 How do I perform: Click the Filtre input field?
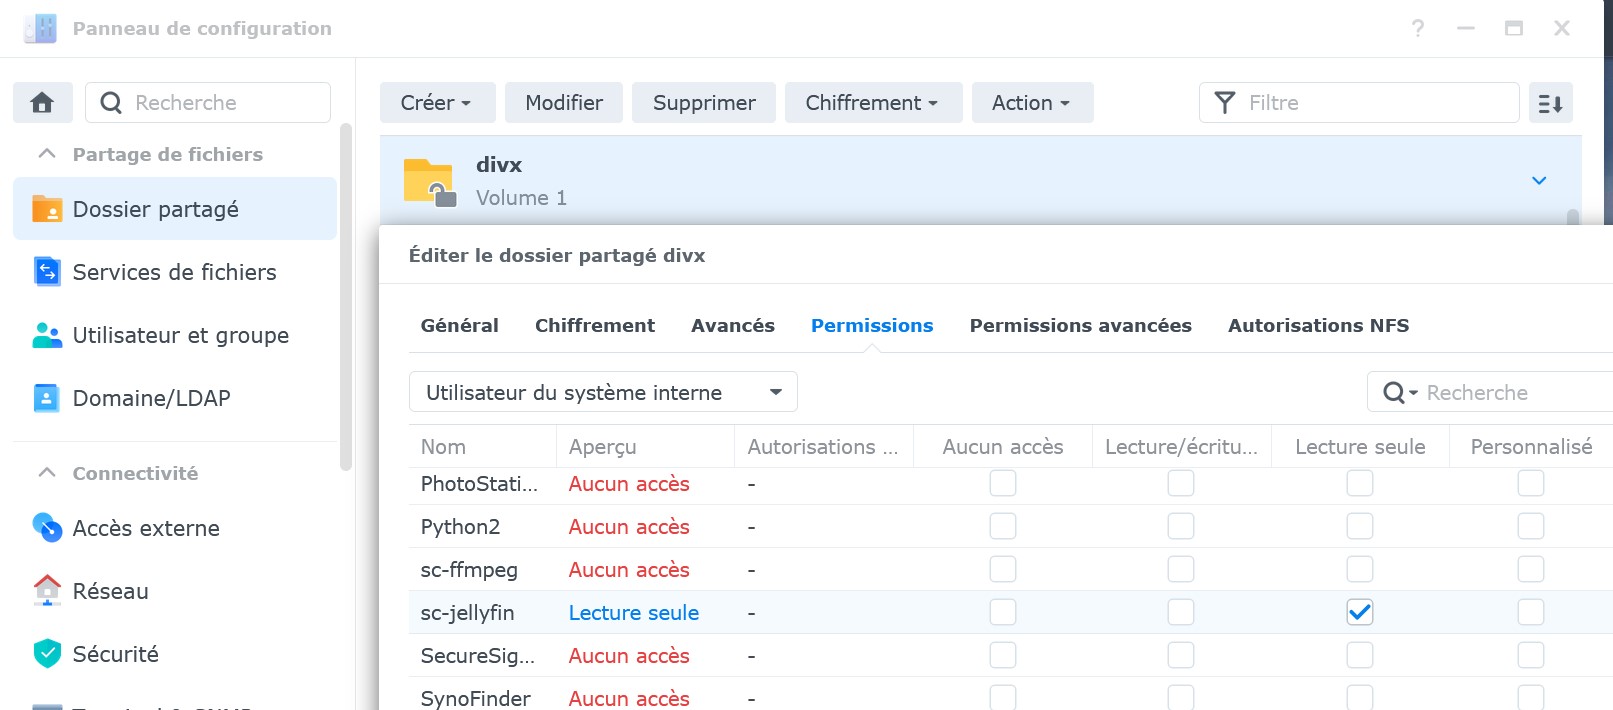point(1375,103)
